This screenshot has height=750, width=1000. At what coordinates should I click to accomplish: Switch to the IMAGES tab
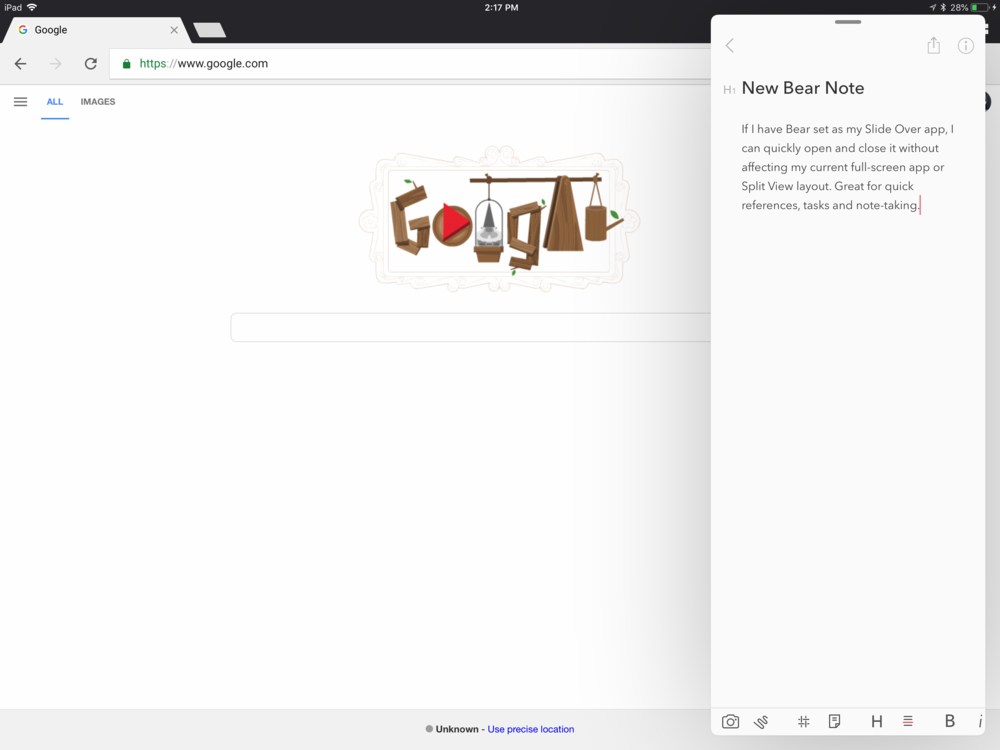pyautogui.click(x=98, y=102)
